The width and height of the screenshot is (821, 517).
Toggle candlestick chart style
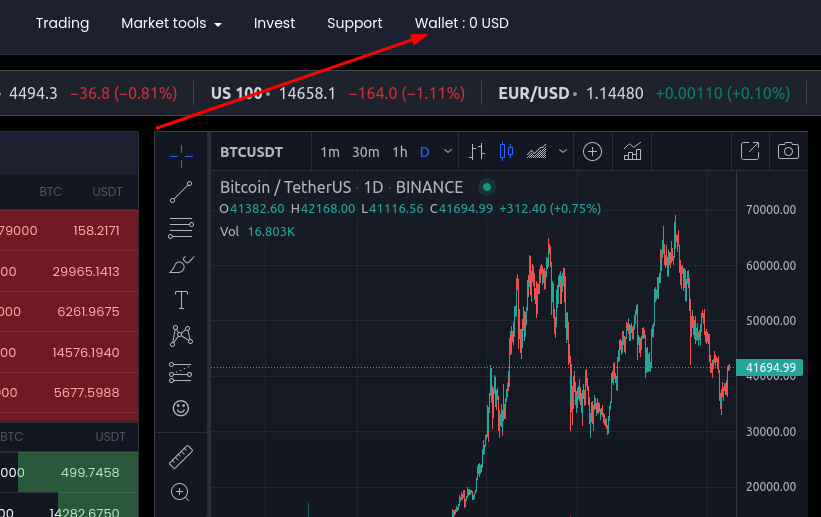(505, 152)
